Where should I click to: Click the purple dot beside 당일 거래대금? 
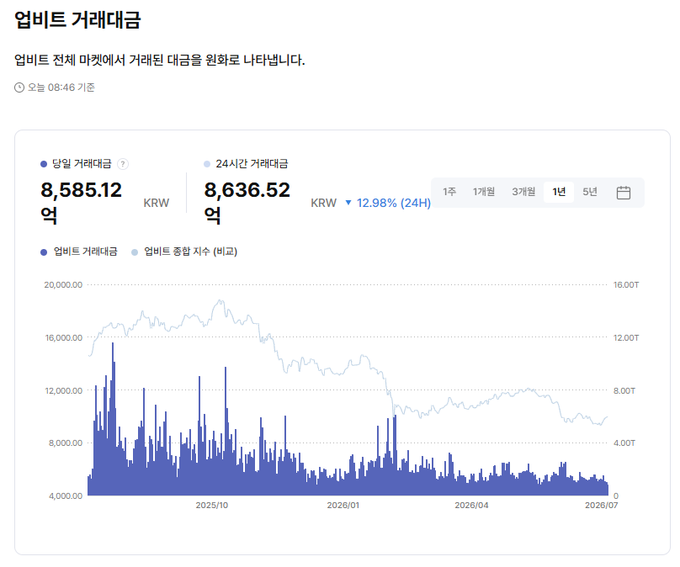click(x=43, y=164)
